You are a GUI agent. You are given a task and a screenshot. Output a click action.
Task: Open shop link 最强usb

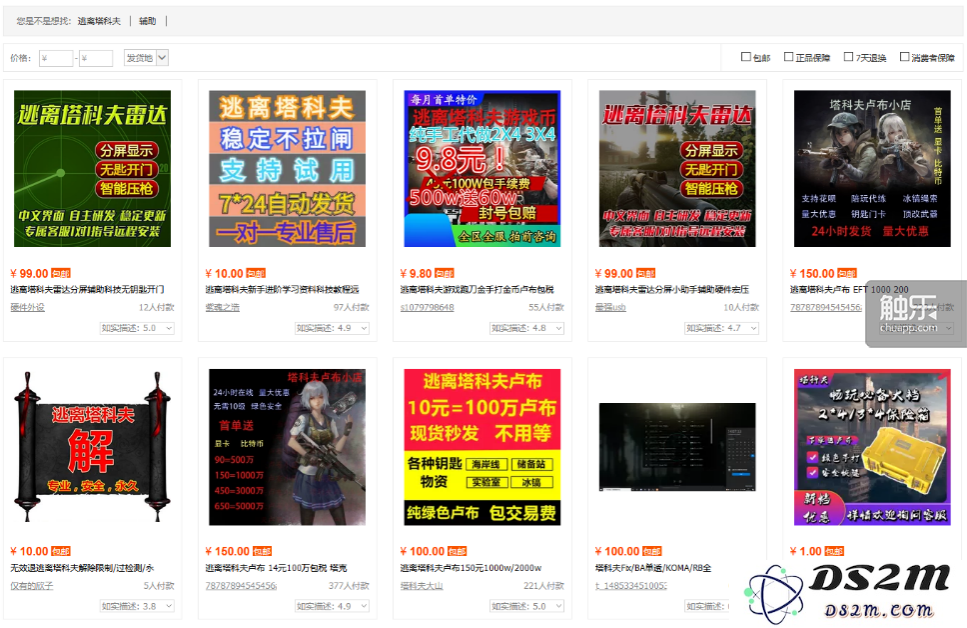click(611, 307)
